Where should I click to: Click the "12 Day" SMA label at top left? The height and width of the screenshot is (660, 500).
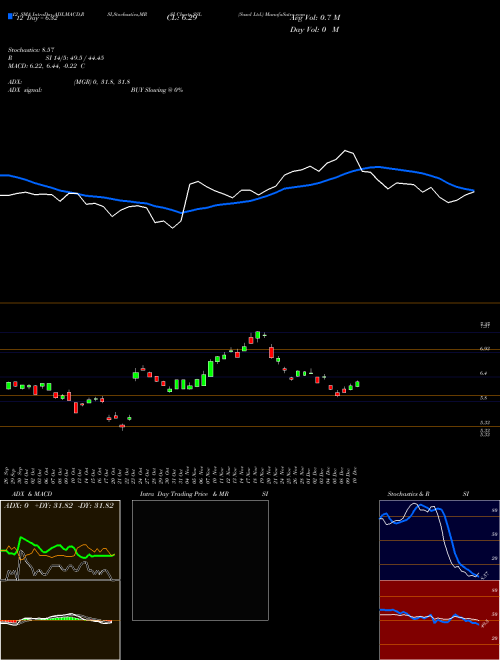pos(37,18)
